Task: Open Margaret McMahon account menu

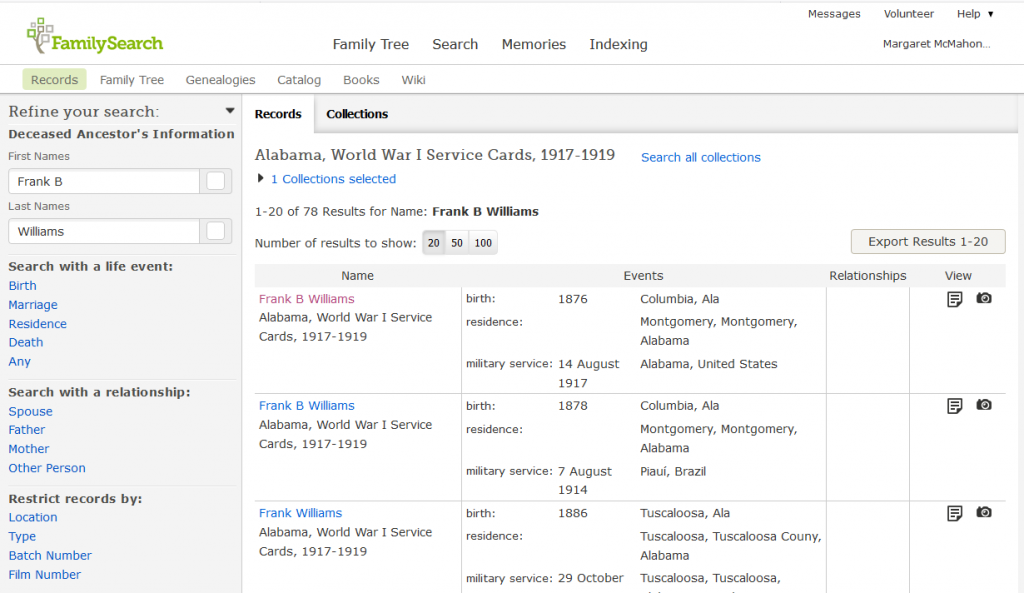Action: pos(936,44)
